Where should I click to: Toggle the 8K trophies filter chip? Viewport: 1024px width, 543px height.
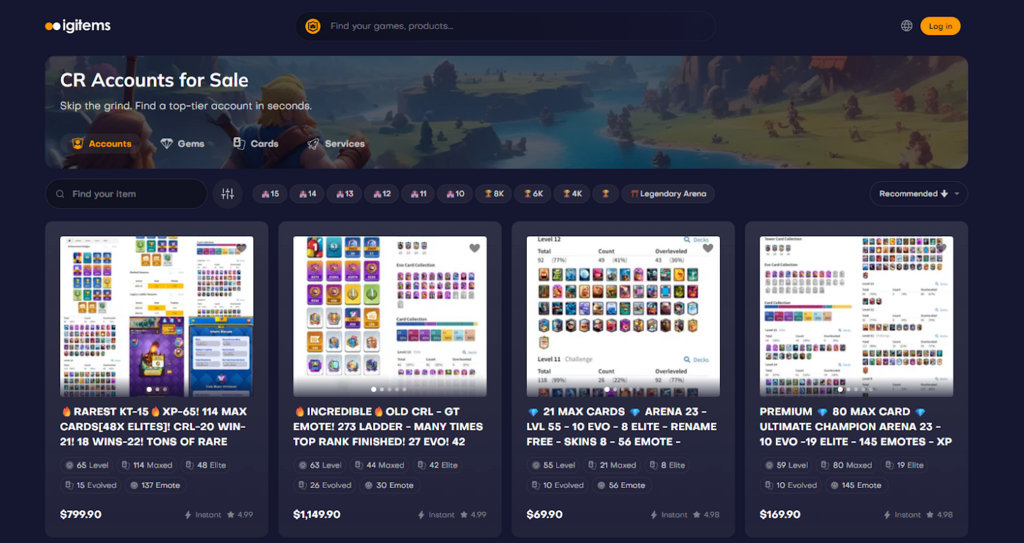(494, 194)
